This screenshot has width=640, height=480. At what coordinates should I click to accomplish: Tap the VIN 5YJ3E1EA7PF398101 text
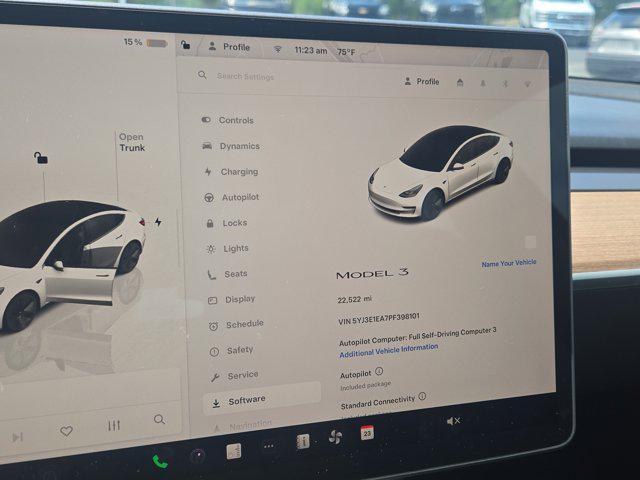379,318
